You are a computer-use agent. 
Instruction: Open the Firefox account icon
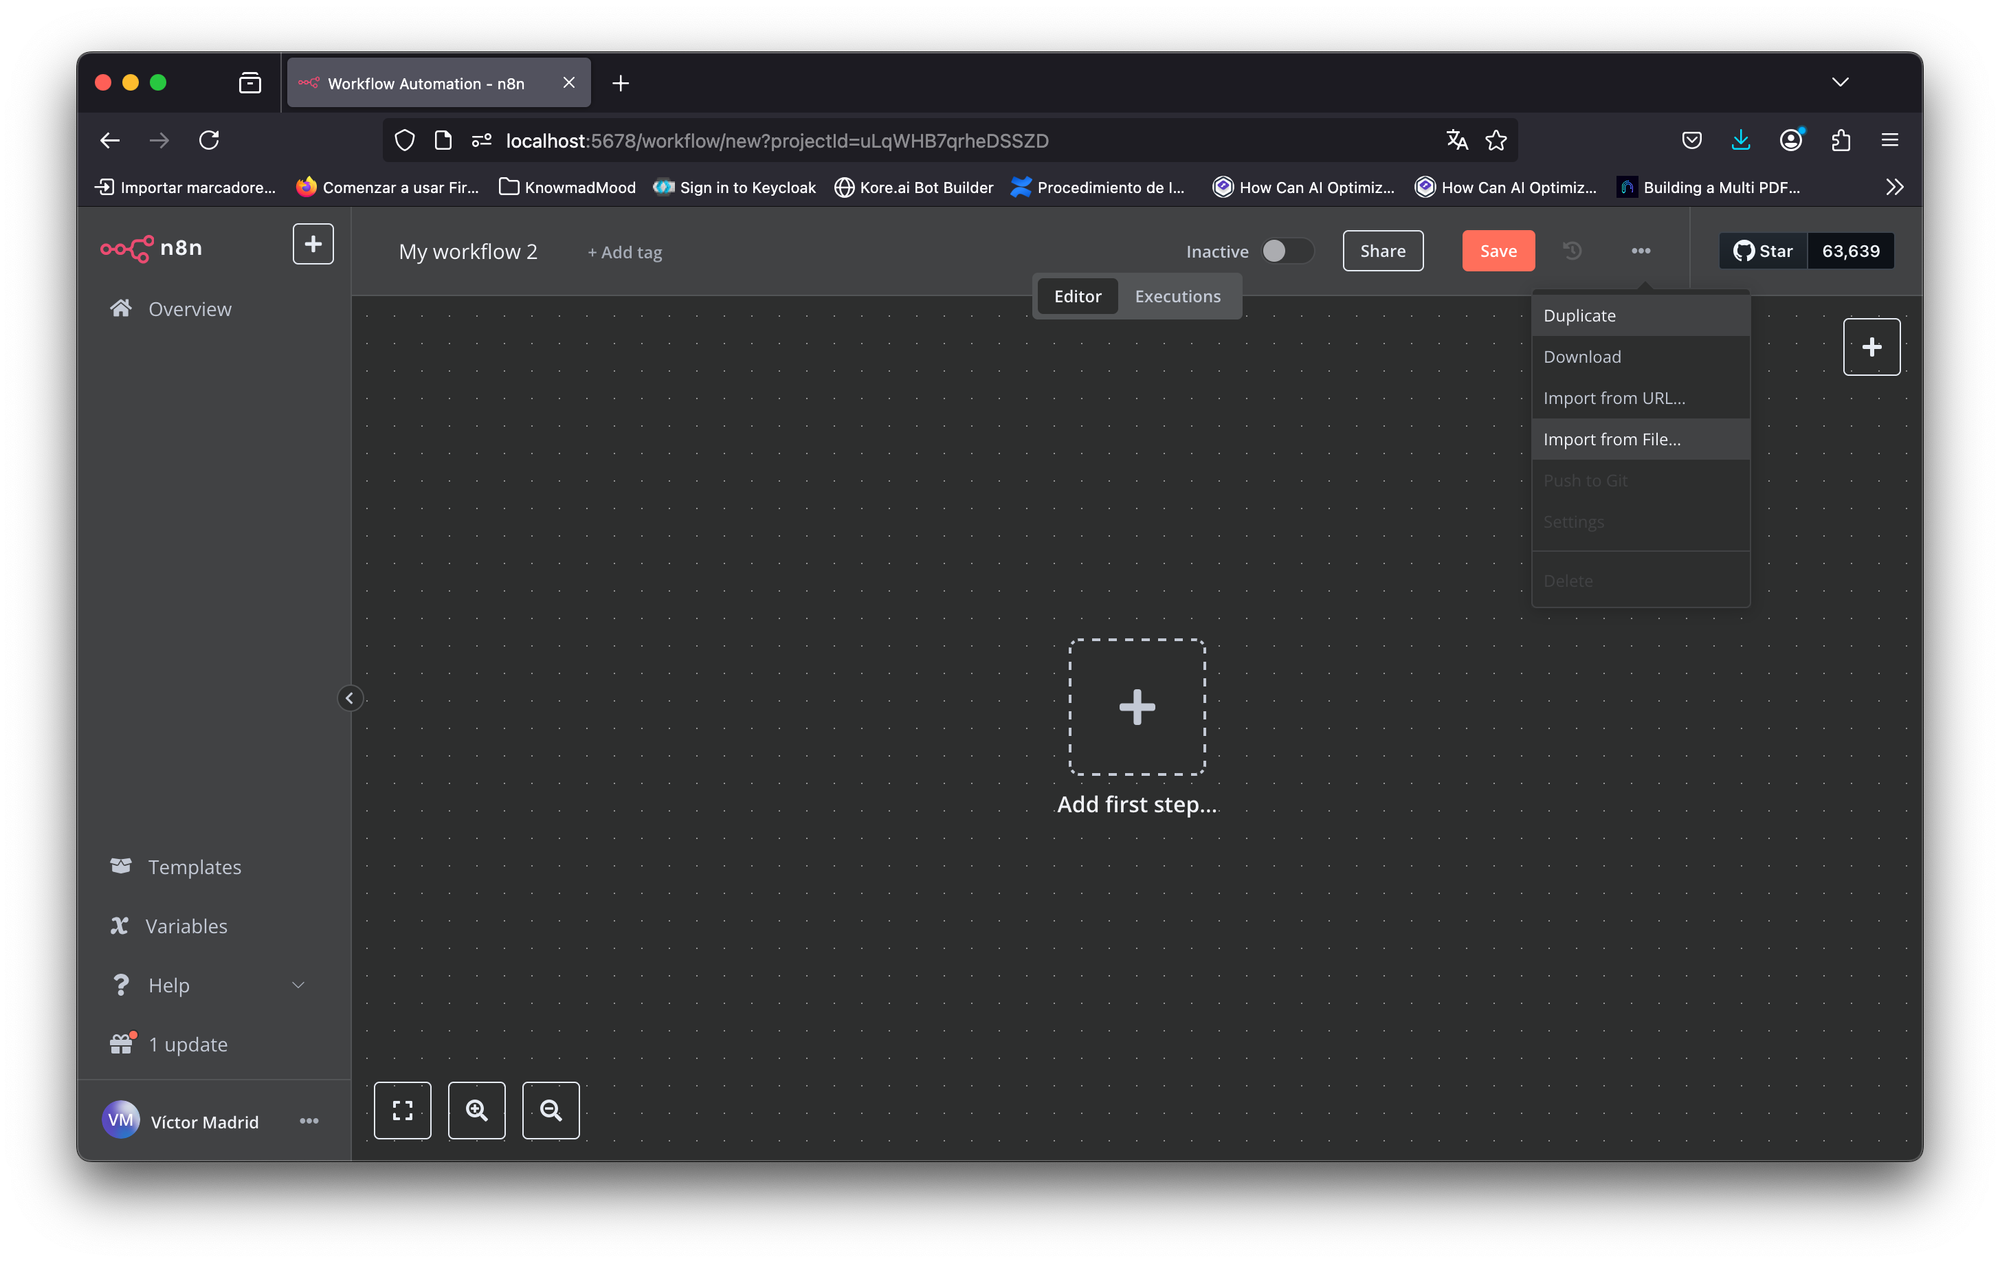click(1791, 140)
